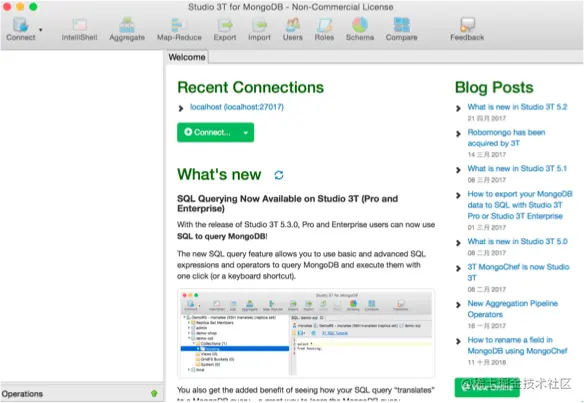Open the Map-Reduce tool

tap(179, 29)
